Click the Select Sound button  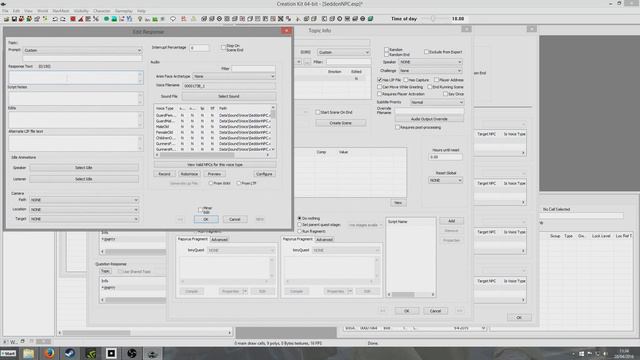point(229,96)
